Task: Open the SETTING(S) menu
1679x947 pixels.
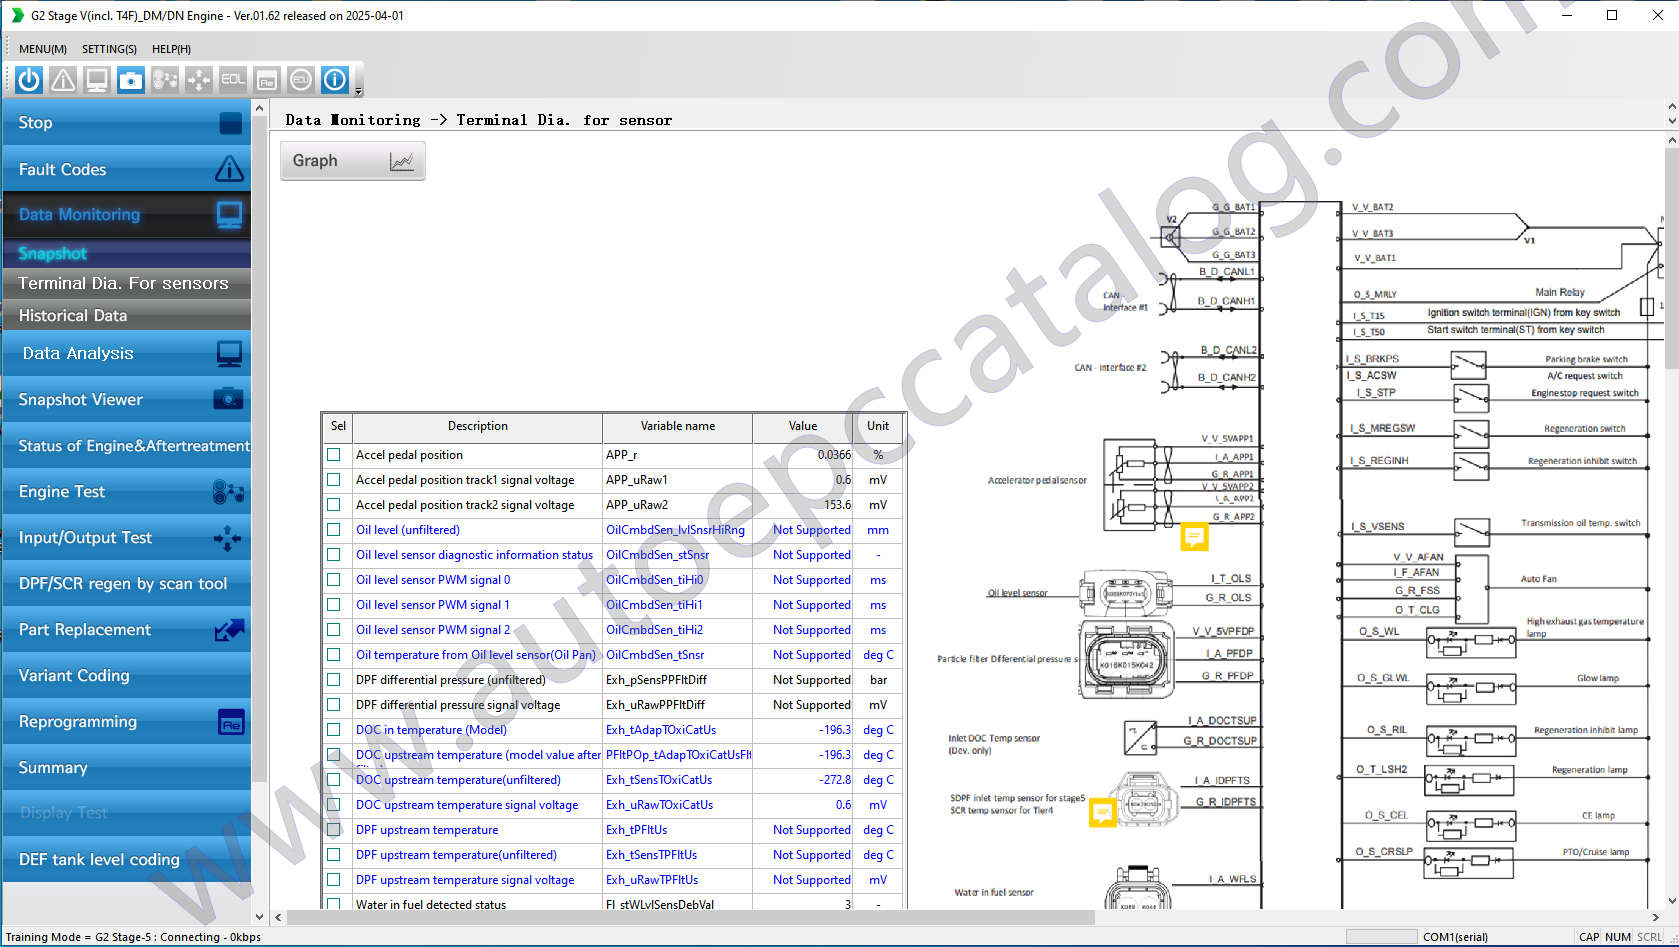Action: click(109, 49)
